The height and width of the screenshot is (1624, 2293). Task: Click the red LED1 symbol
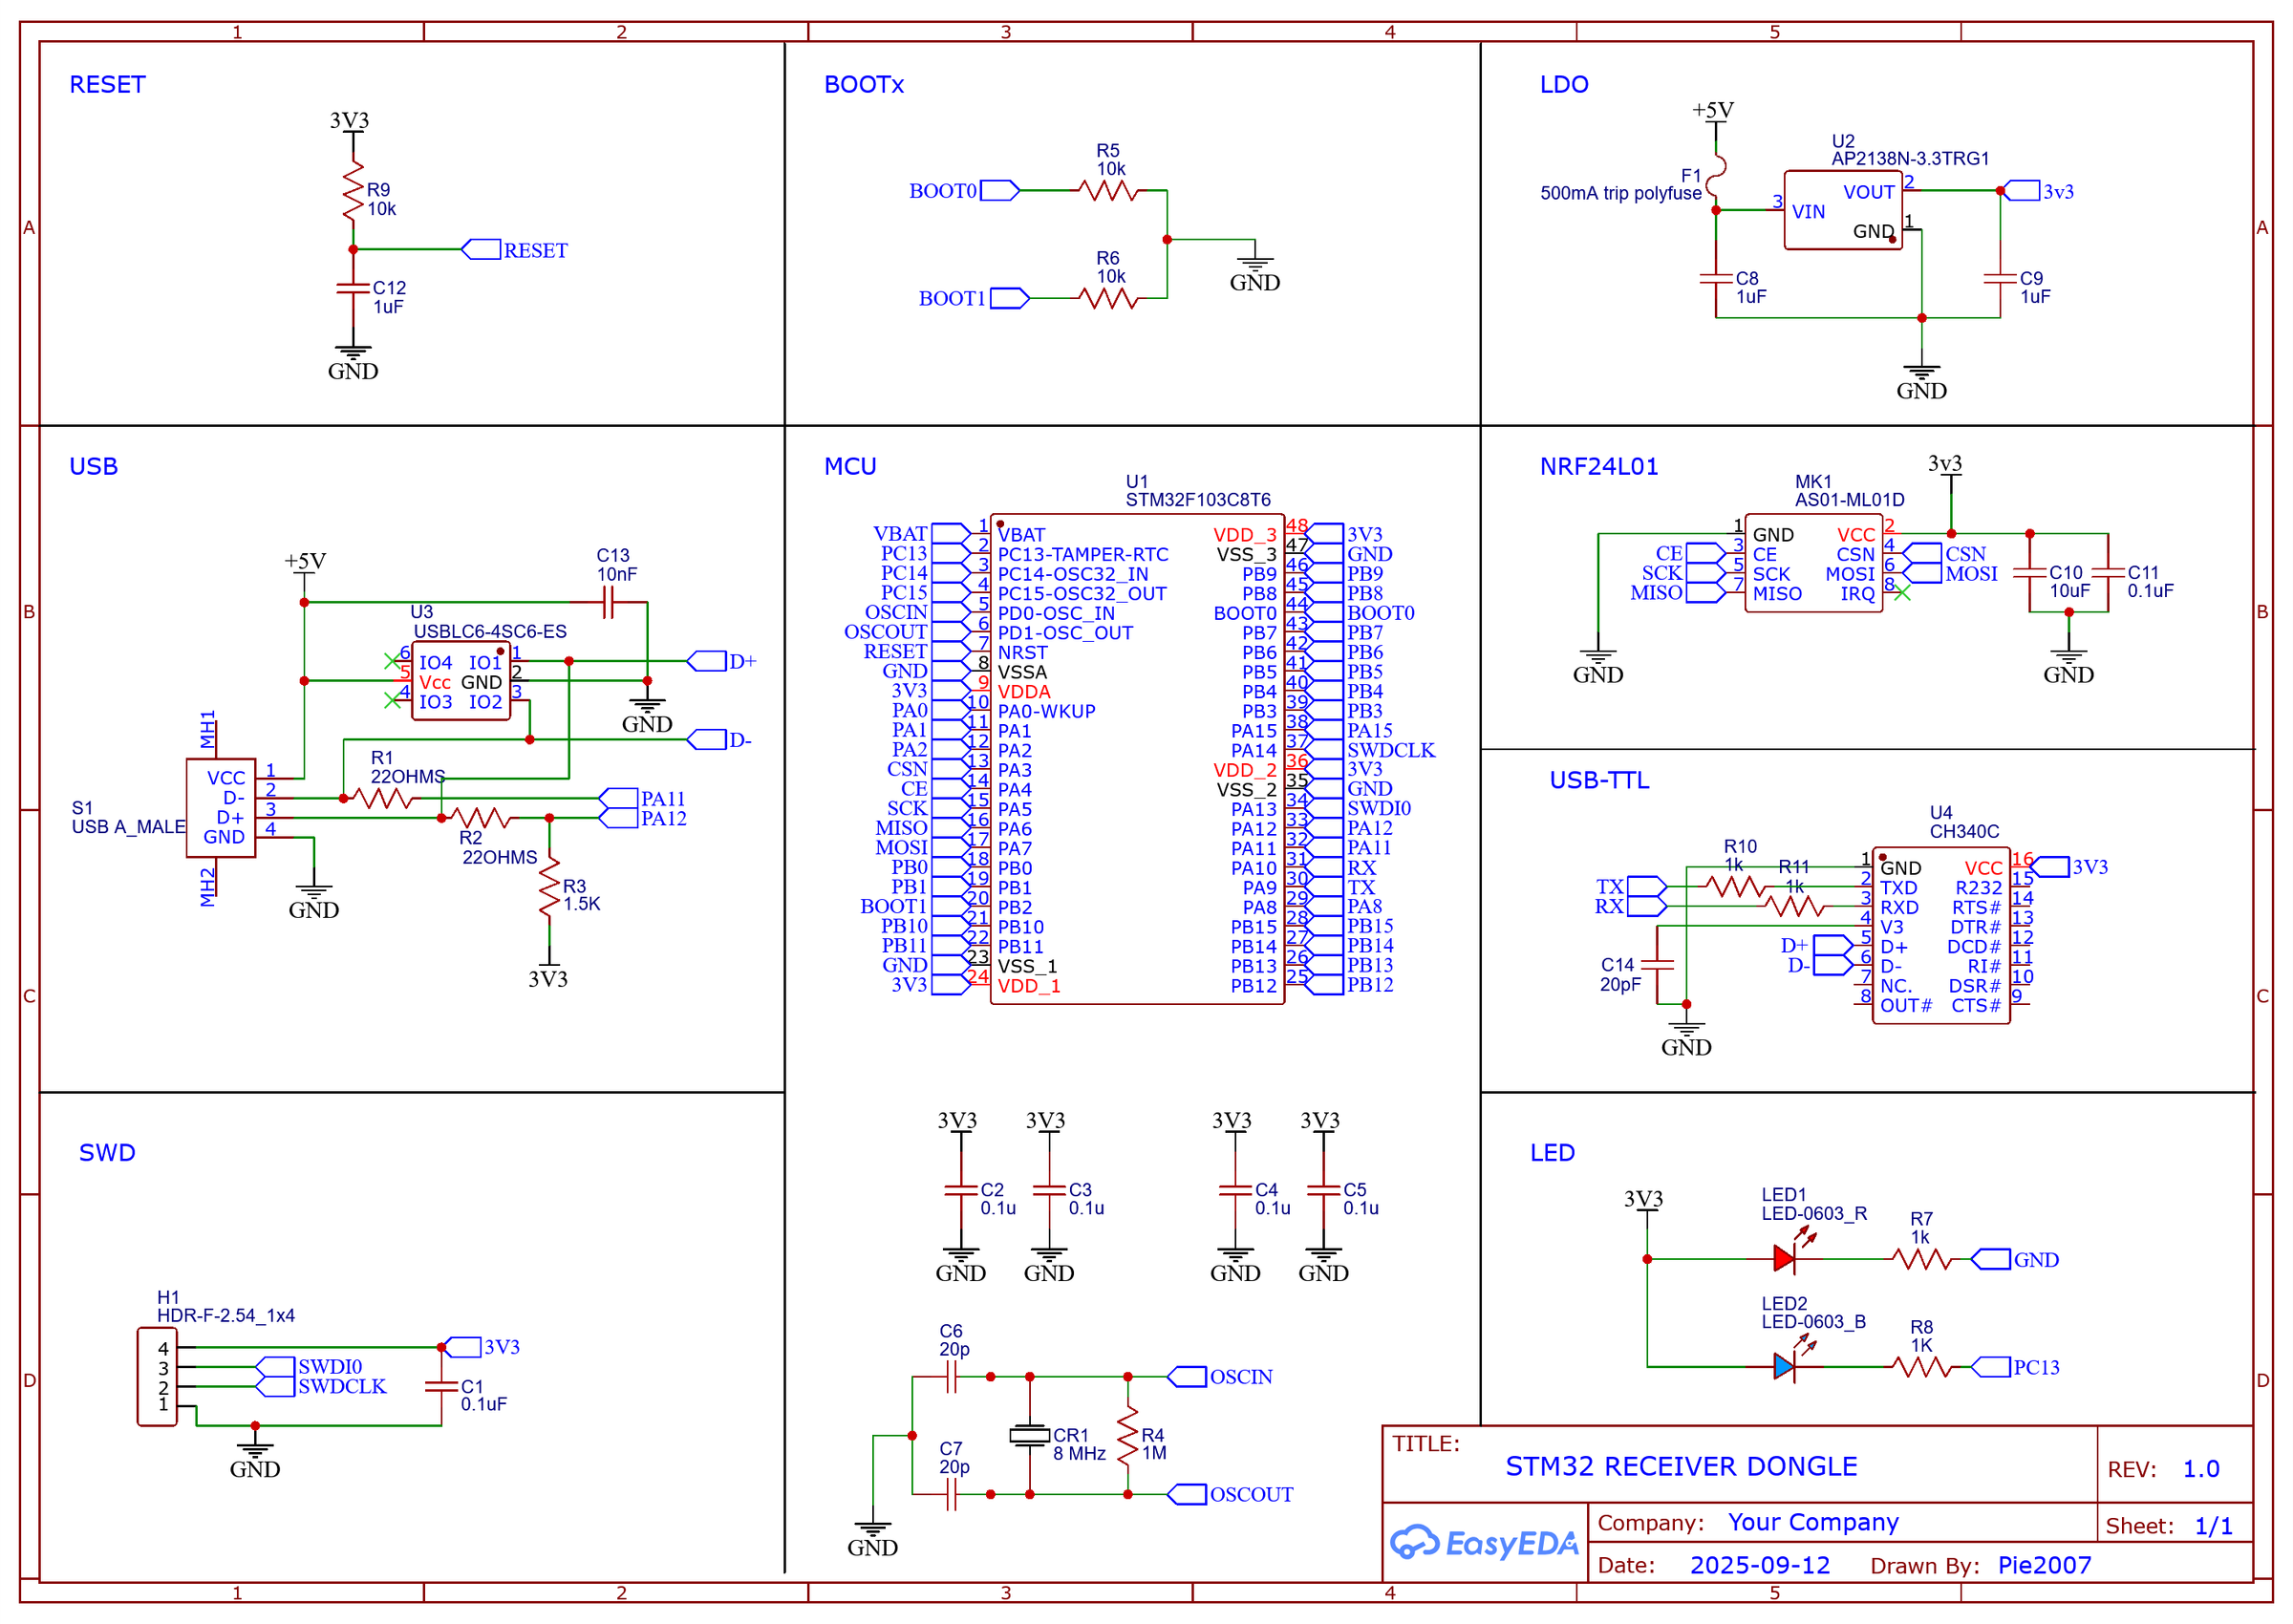1784,1259
